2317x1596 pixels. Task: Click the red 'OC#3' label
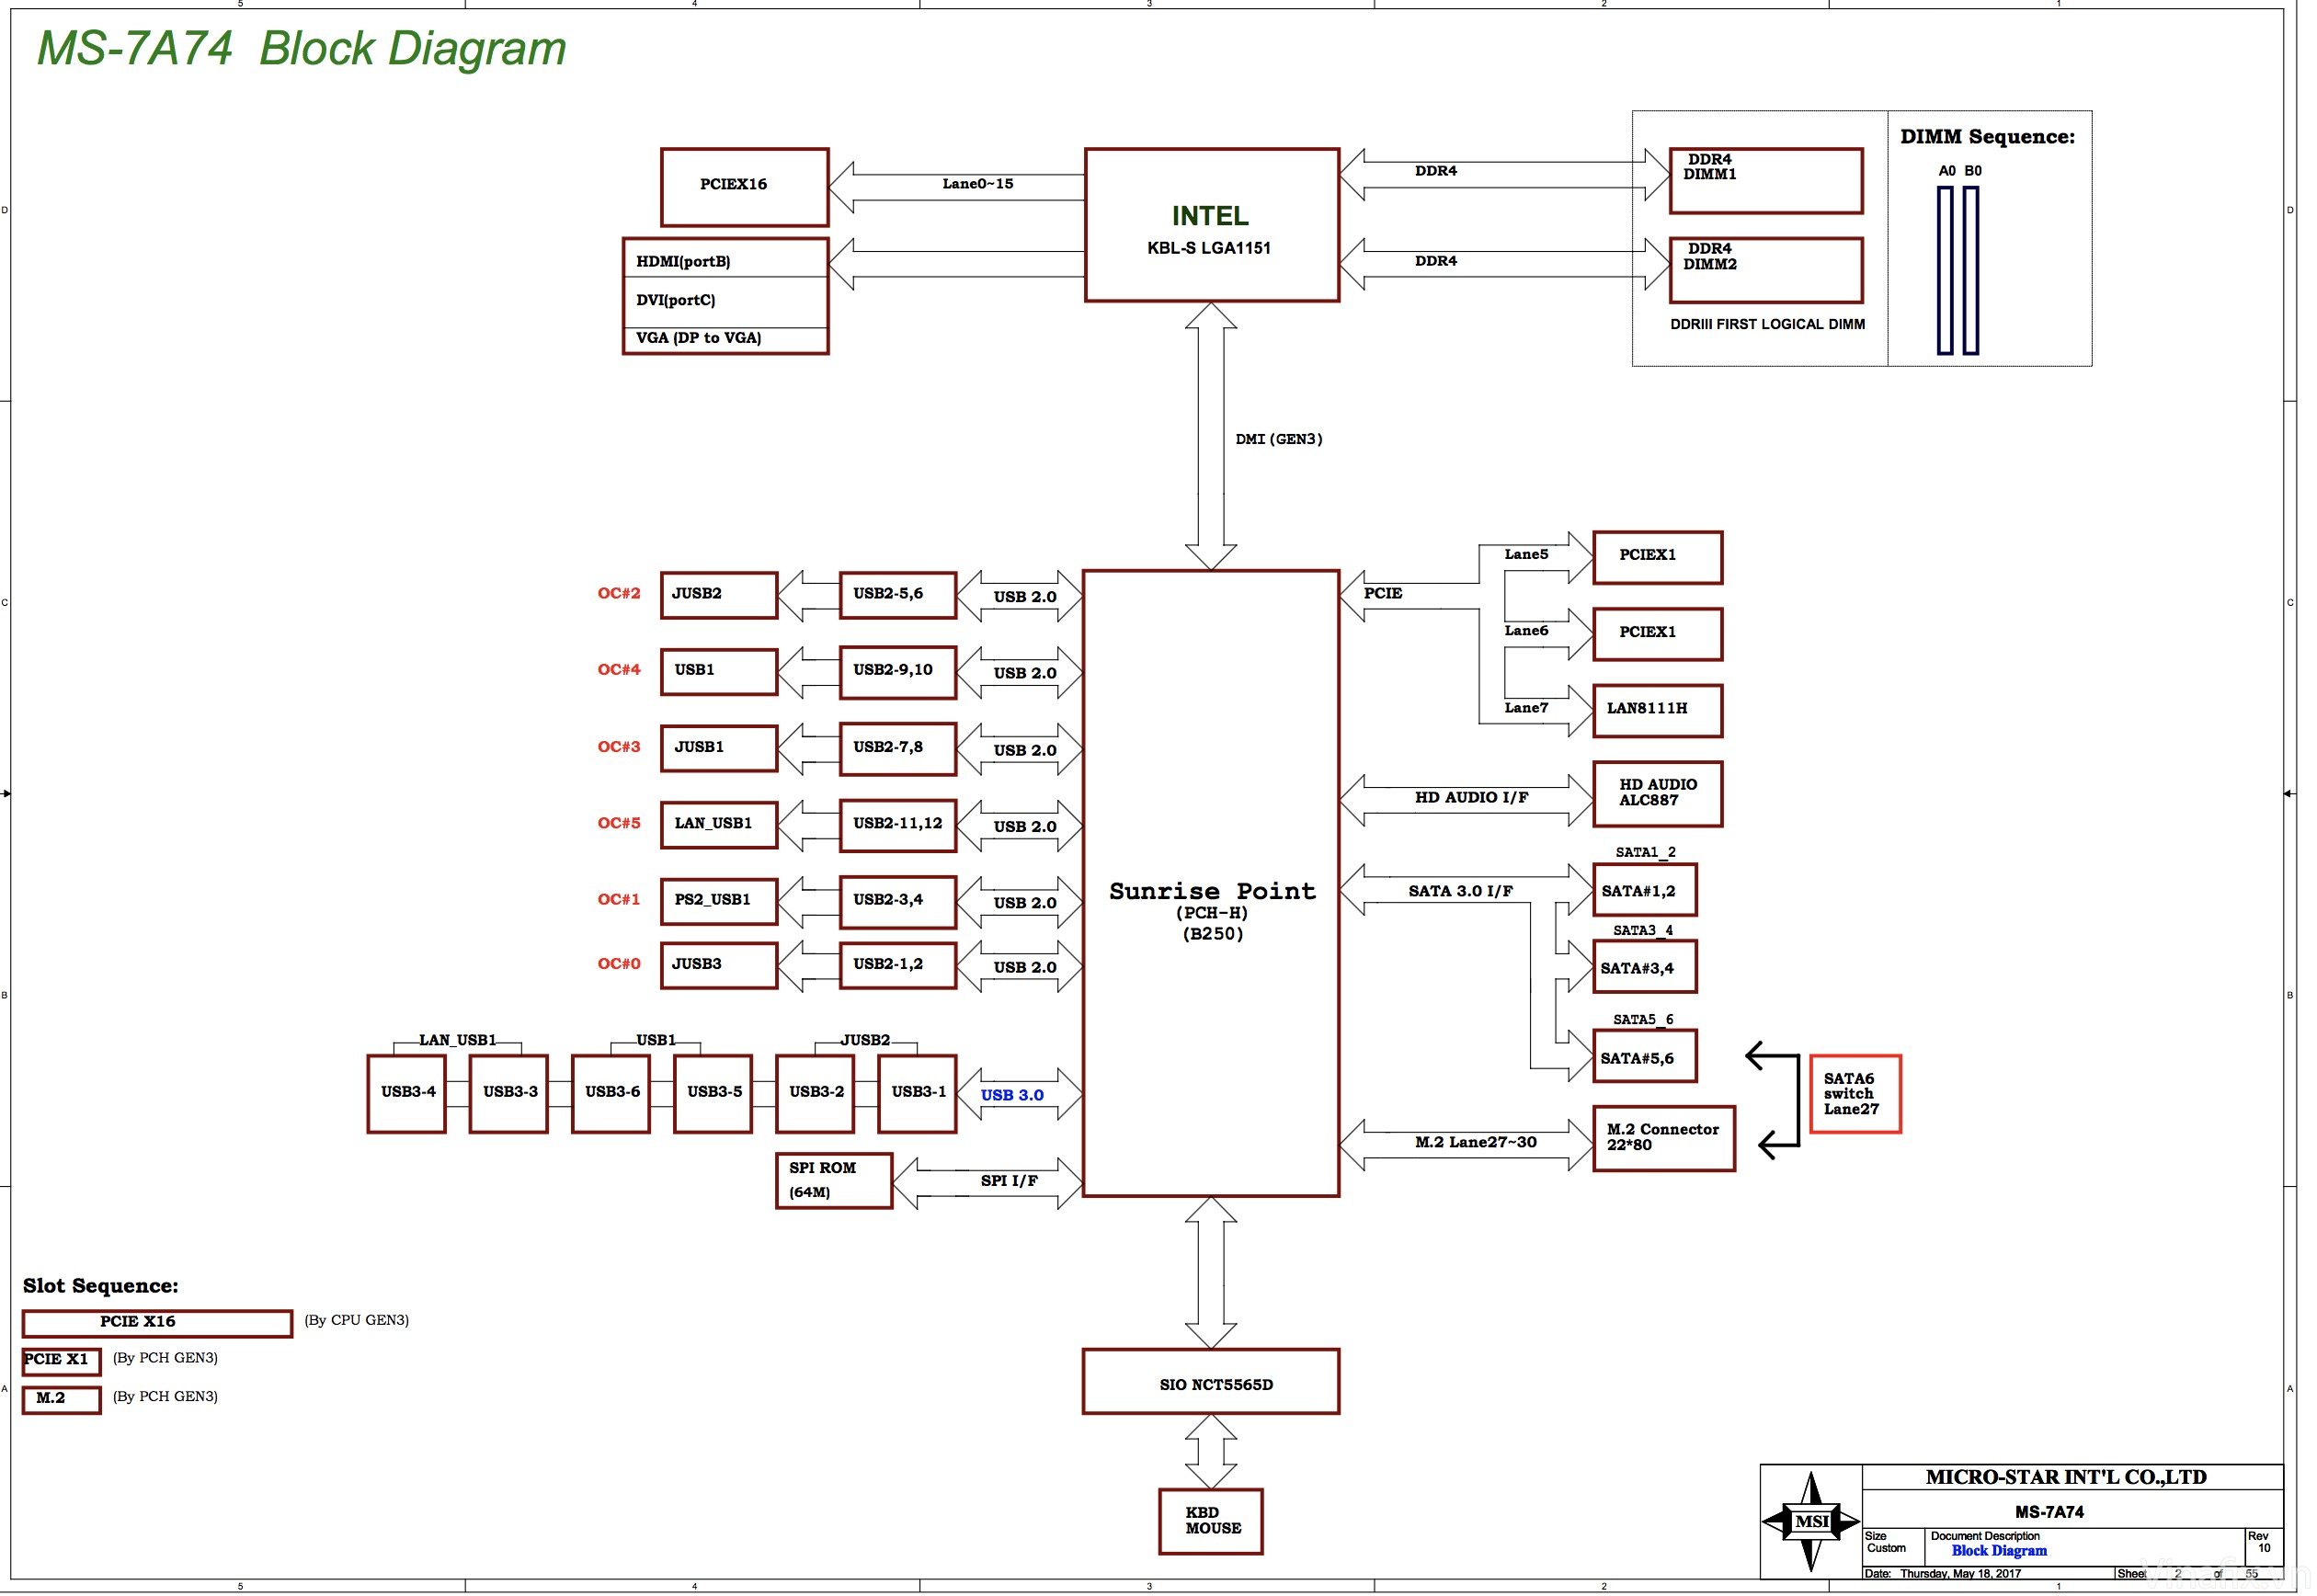[618, 747]
